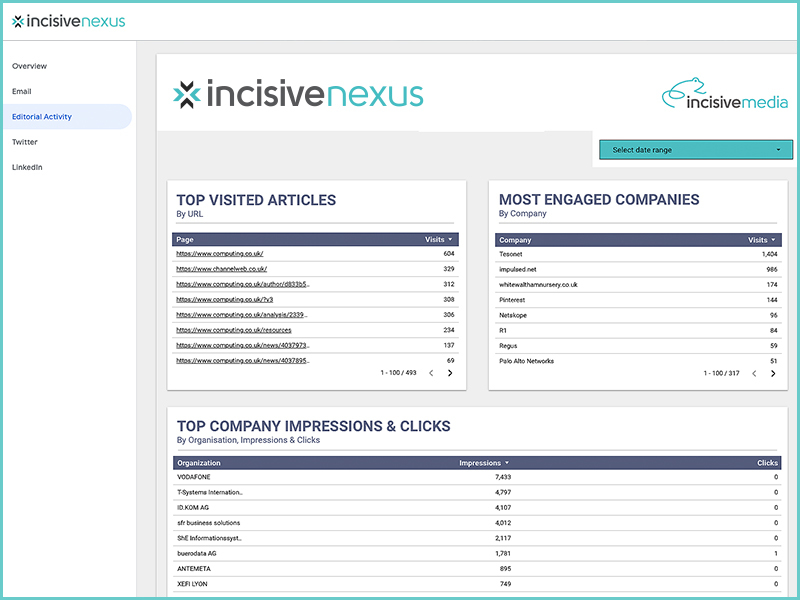Open the LinkedIn section

coord(28,167)
